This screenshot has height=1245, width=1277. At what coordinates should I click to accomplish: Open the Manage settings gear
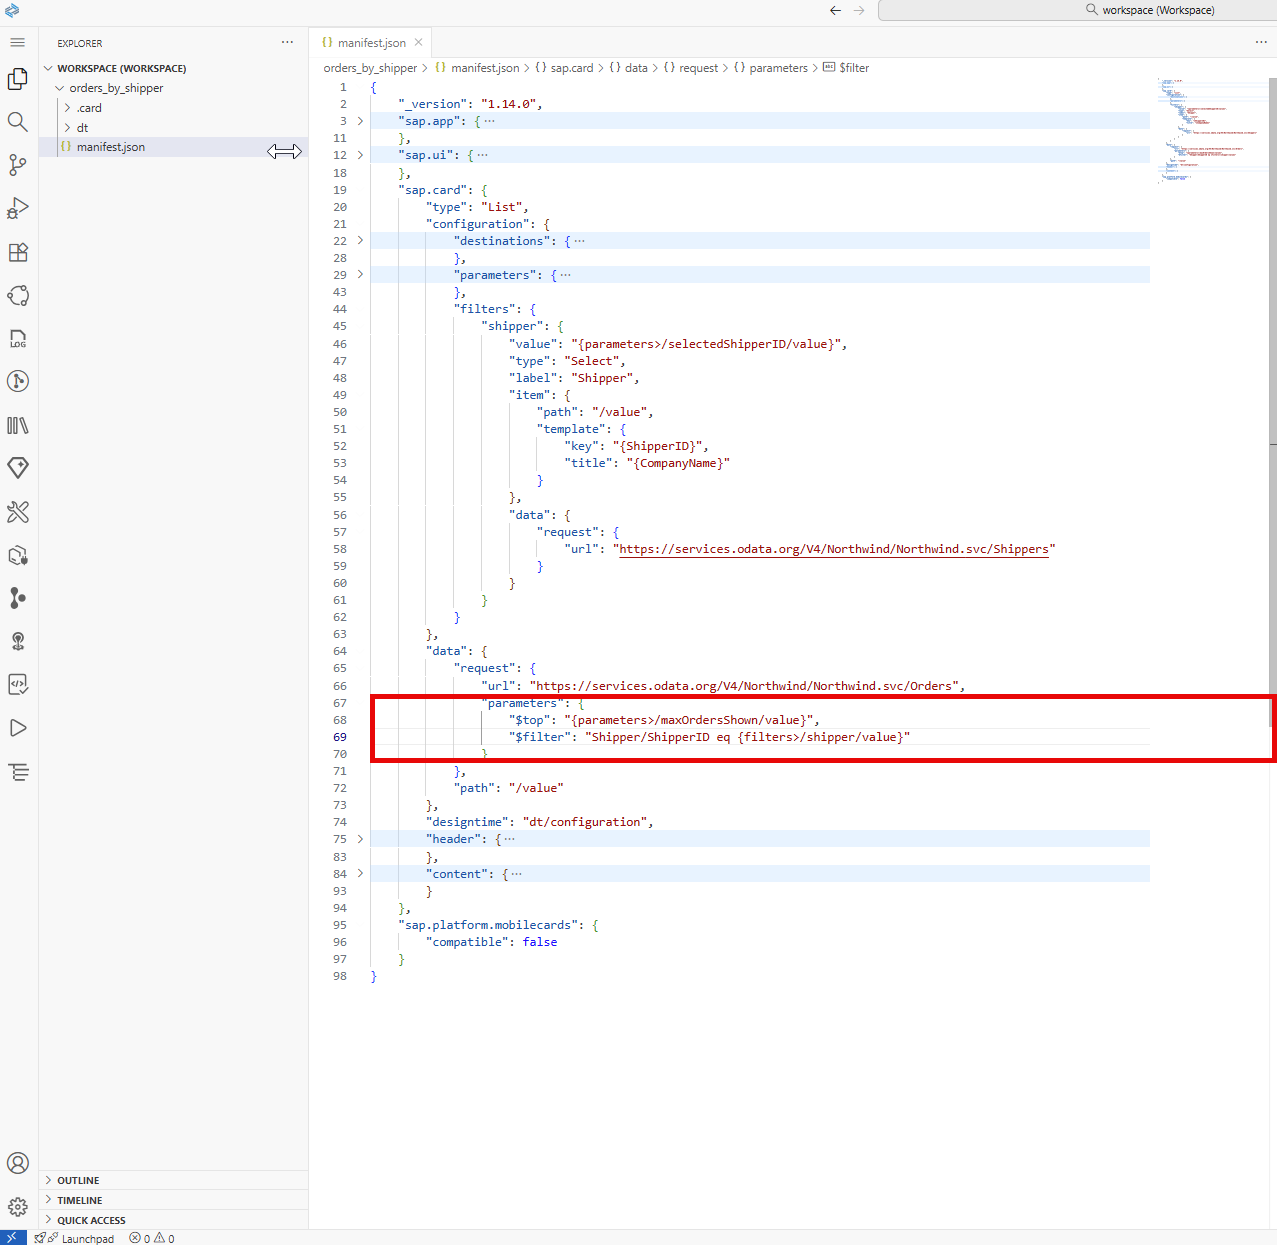click(17, 1207)
